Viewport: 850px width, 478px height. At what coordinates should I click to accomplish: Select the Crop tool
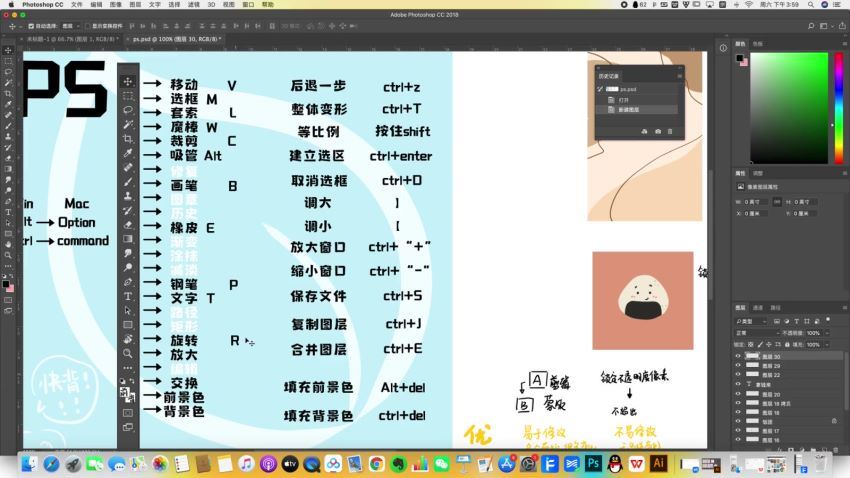pyautogui.click(x=8, y=93)
